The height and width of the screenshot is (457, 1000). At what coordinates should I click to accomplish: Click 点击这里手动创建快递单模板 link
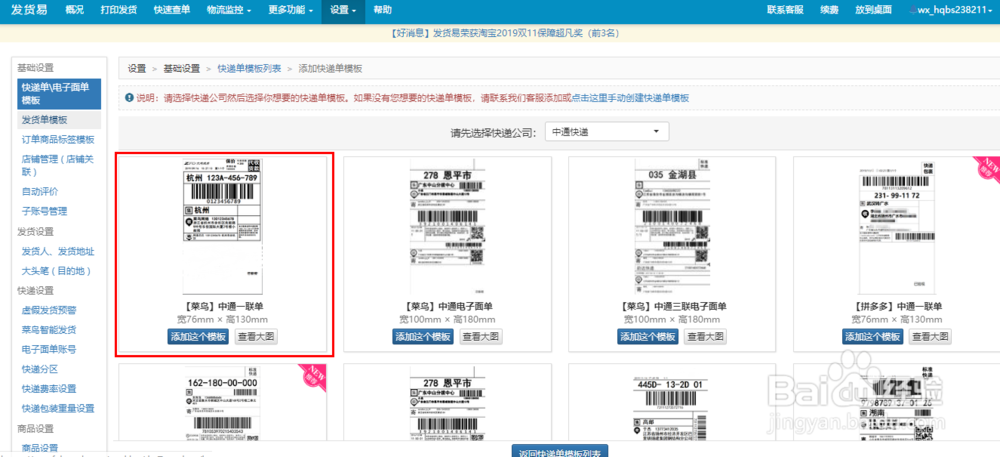[x=631, y=98]
